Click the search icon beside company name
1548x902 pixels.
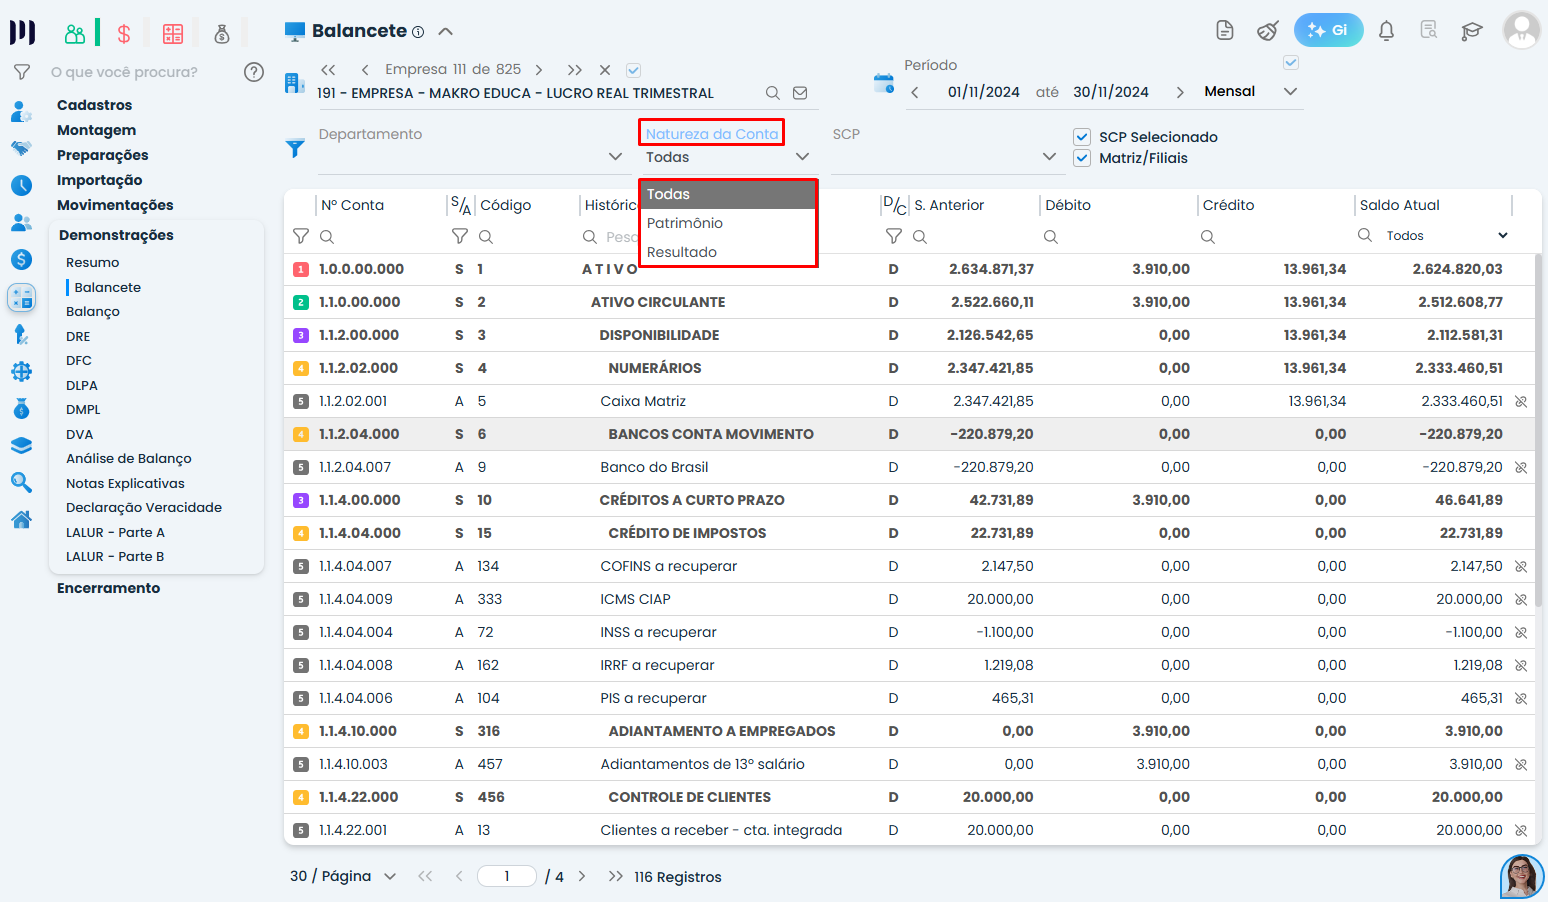click(772, 93)
